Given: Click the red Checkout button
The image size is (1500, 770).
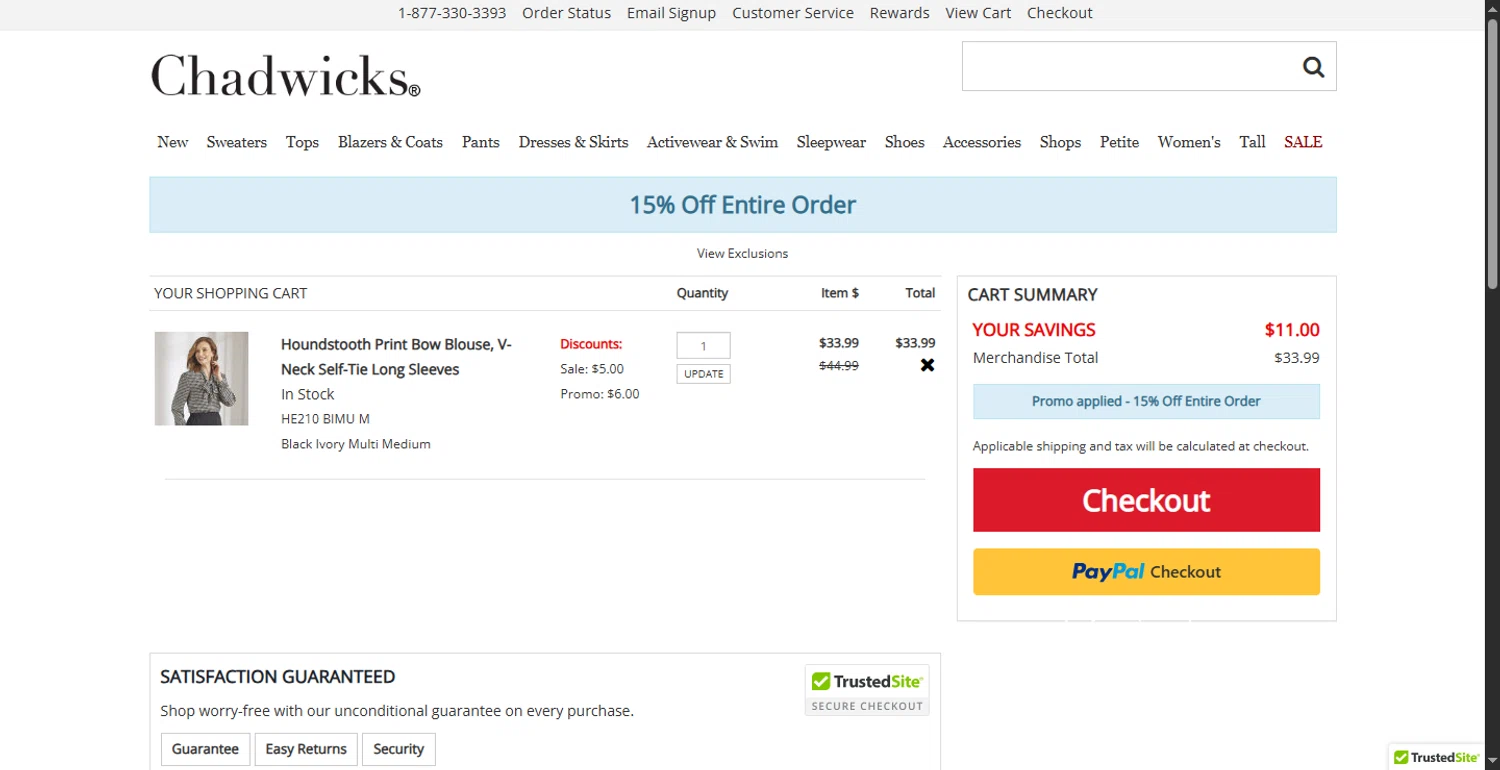Looking at the screenshot, I should 1146,500.
